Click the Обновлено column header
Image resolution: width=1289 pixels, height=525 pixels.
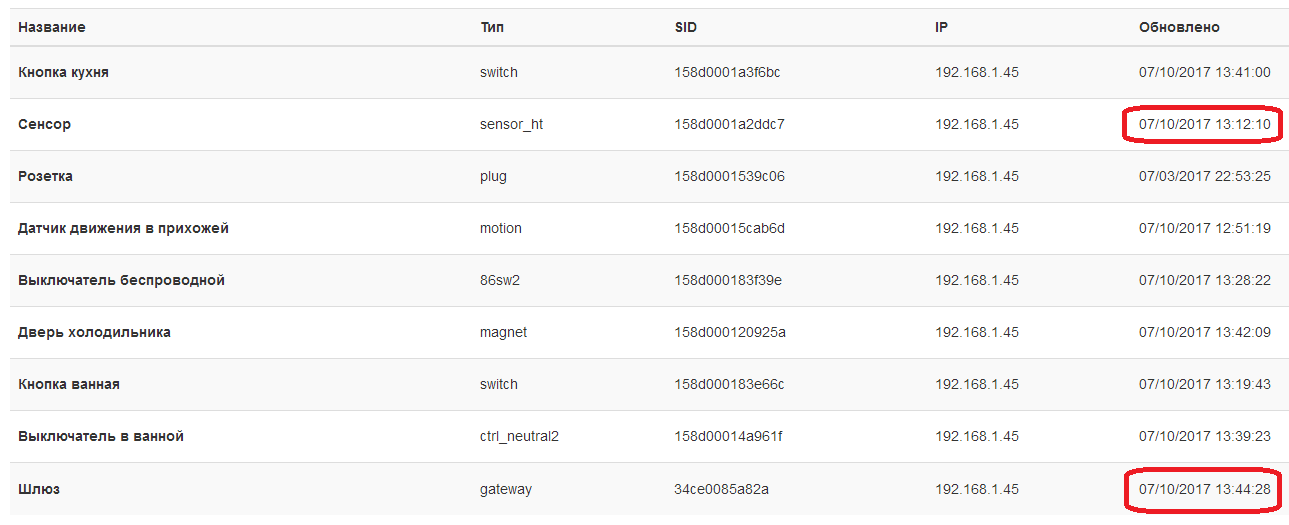click(1179, 28)
